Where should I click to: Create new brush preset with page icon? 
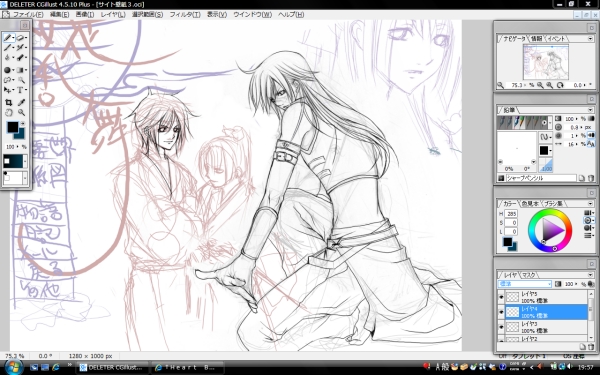tap(581, 178)
